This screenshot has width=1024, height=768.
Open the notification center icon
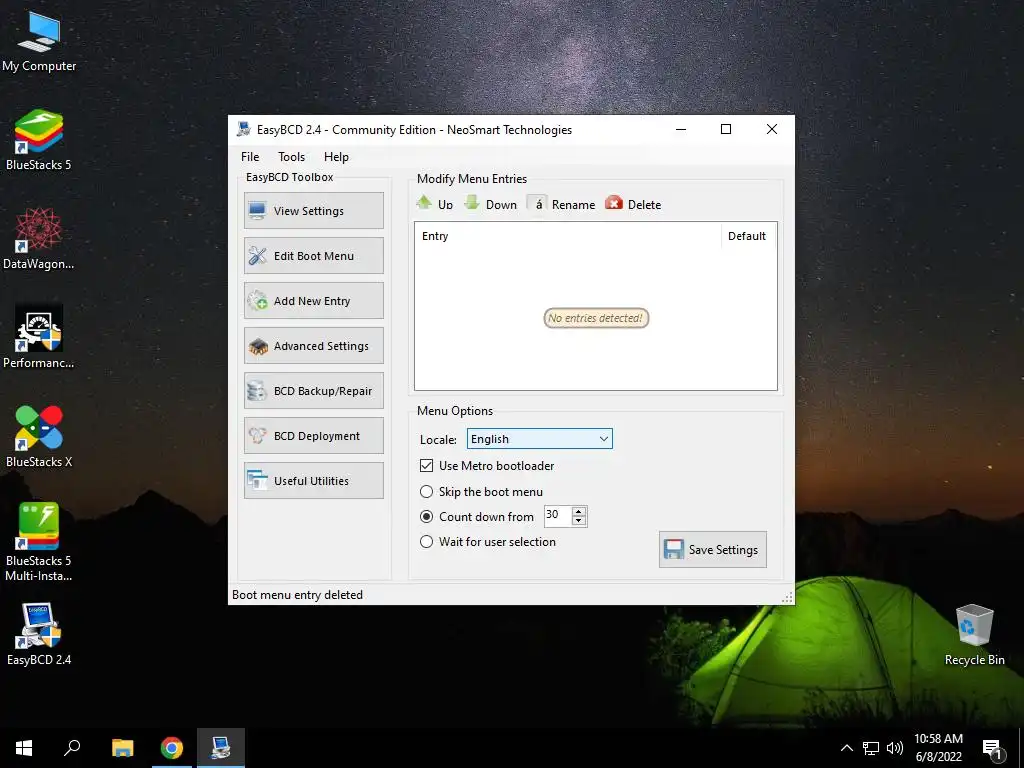(x=993, y=749)
